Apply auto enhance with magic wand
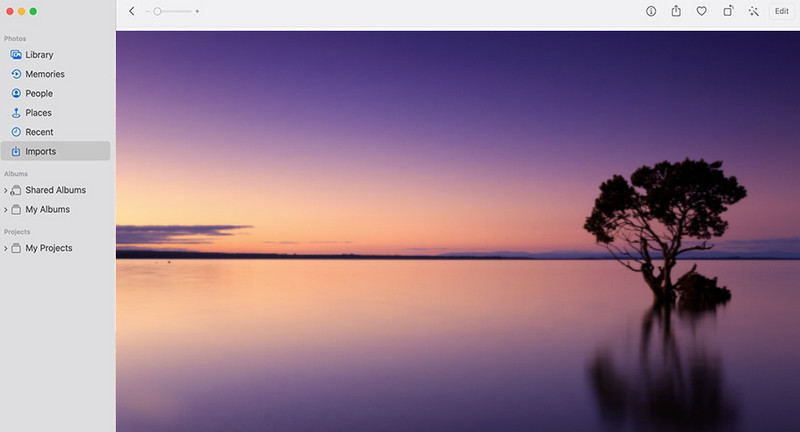Screen dimensions: 800x432 (754, 11)
